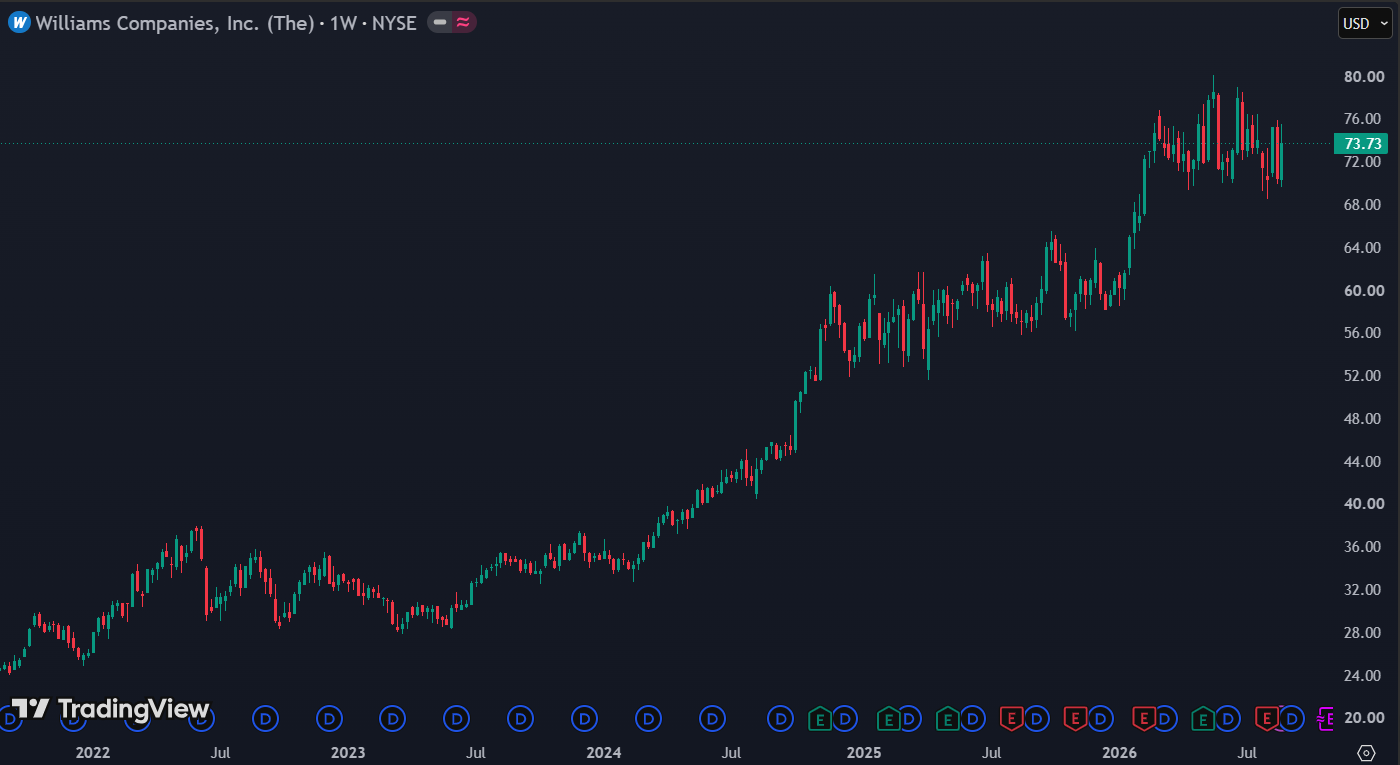Click the 60.00 price axis label
Screen dimensions: 1400x765
[1364, 291]
